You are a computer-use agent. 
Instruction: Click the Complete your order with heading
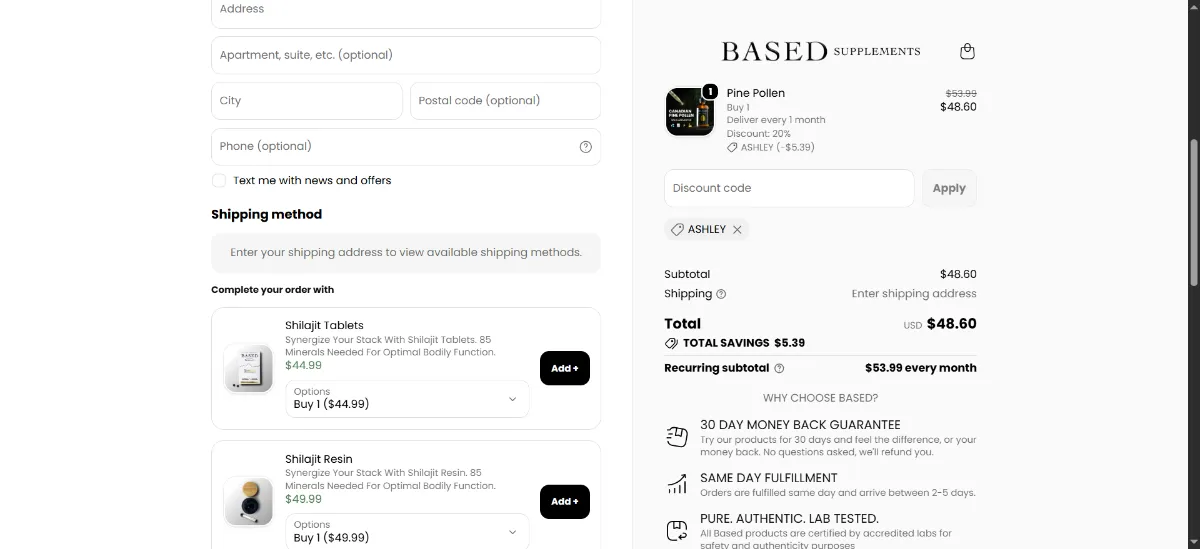click(x=272, y=290)
